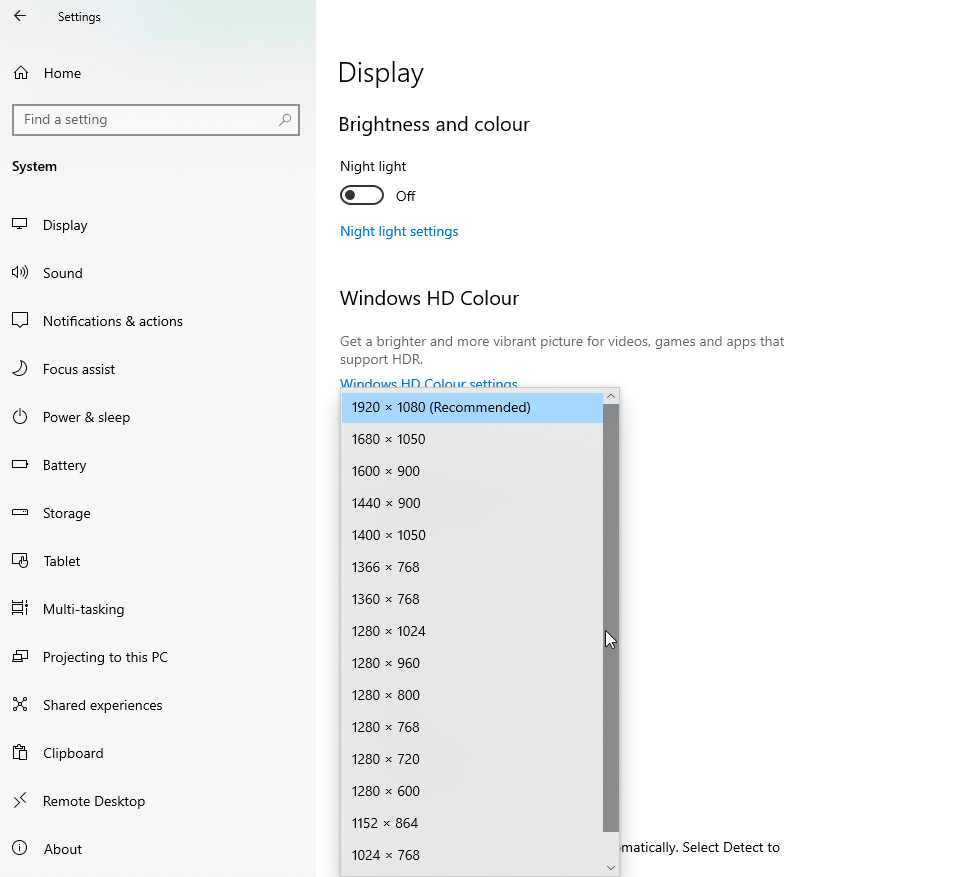Click the Notifications & actions icon
This screenshot has height=877, width=954.
20,320
